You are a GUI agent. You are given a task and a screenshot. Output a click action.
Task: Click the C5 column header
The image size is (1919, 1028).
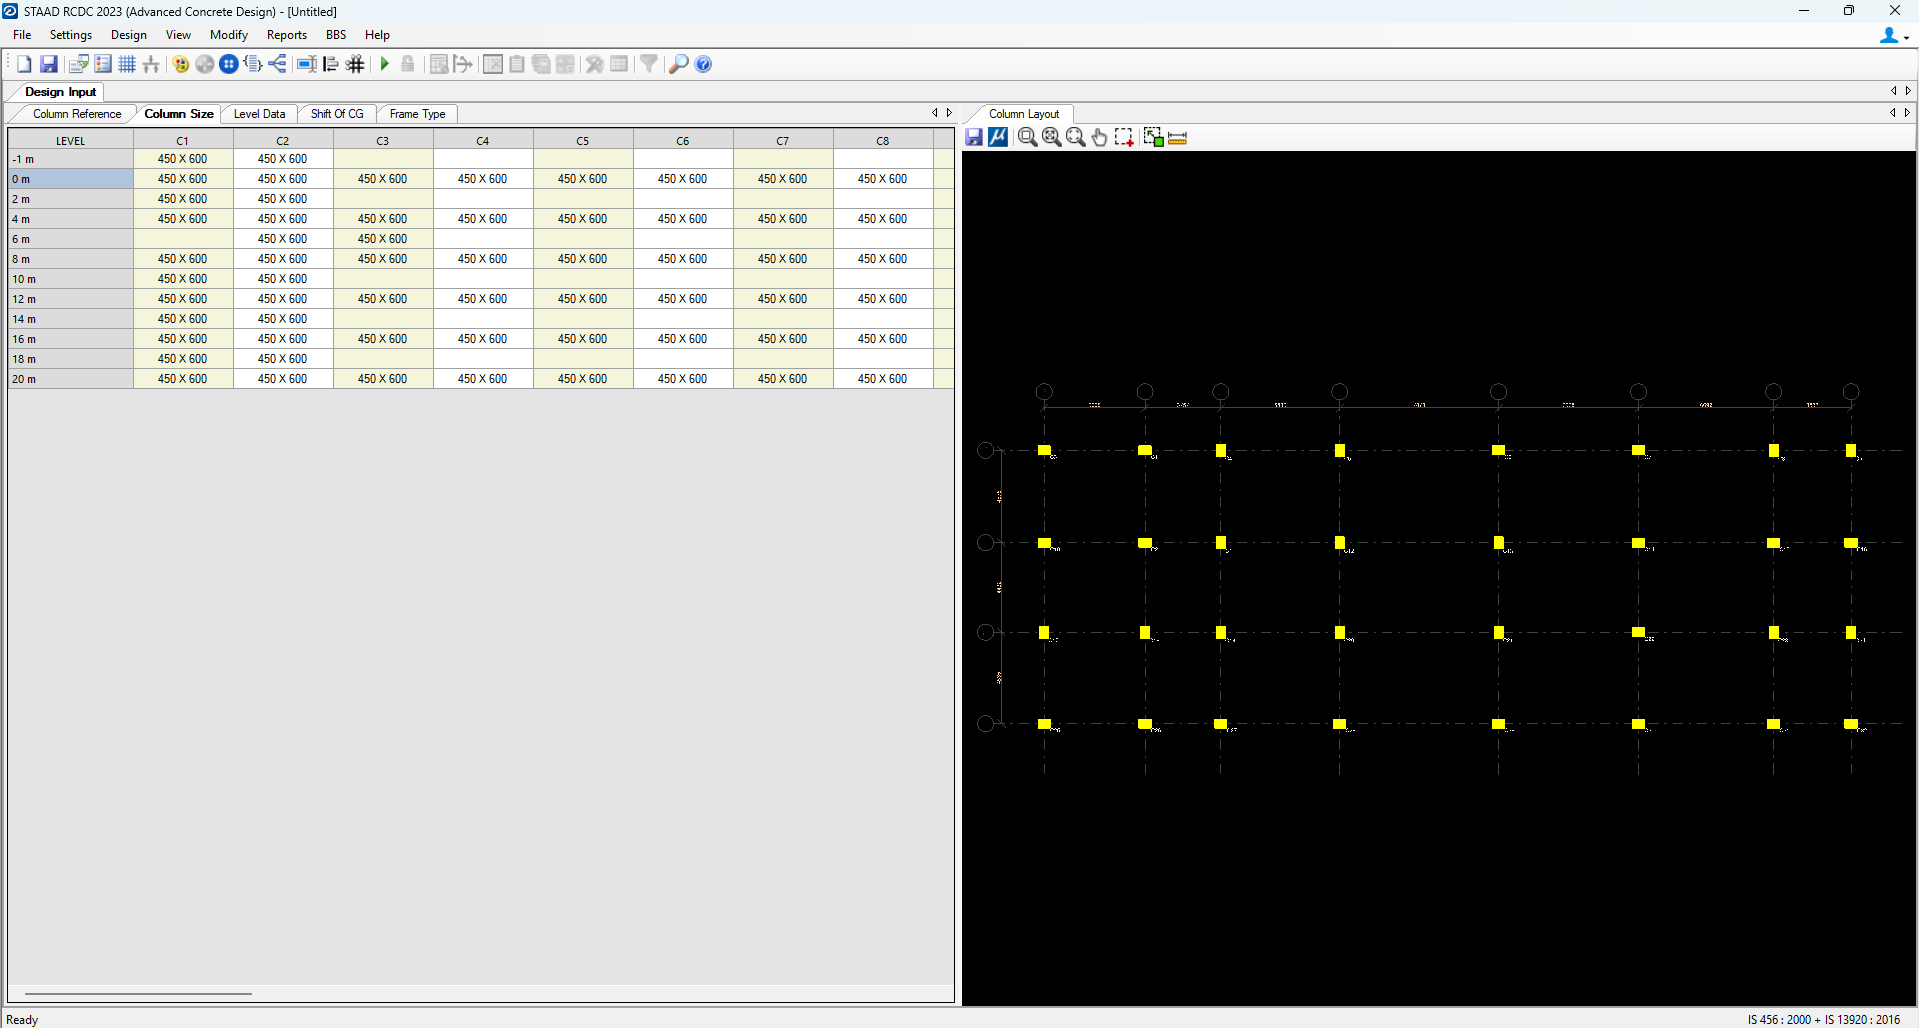tap(582, 141)
